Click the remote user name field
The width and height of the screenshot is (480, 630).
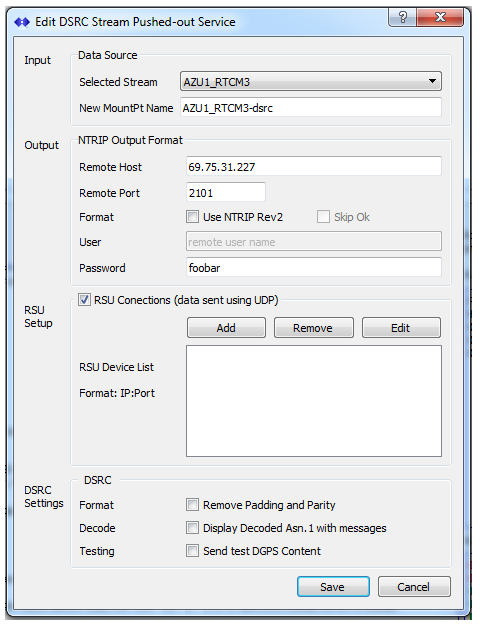(x=314, y=241)
